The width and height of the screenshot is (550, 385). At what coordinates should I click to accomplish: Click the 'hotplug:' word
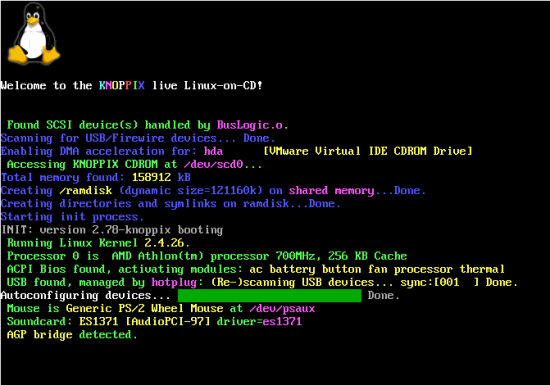177,283
